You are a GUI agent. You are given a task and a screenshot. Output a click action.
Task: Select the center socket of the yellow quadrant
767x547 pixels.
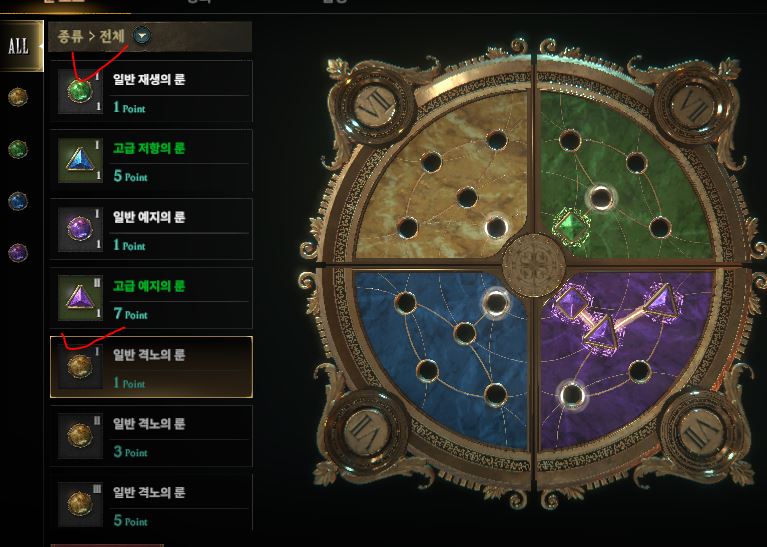[x=467, y=197]
